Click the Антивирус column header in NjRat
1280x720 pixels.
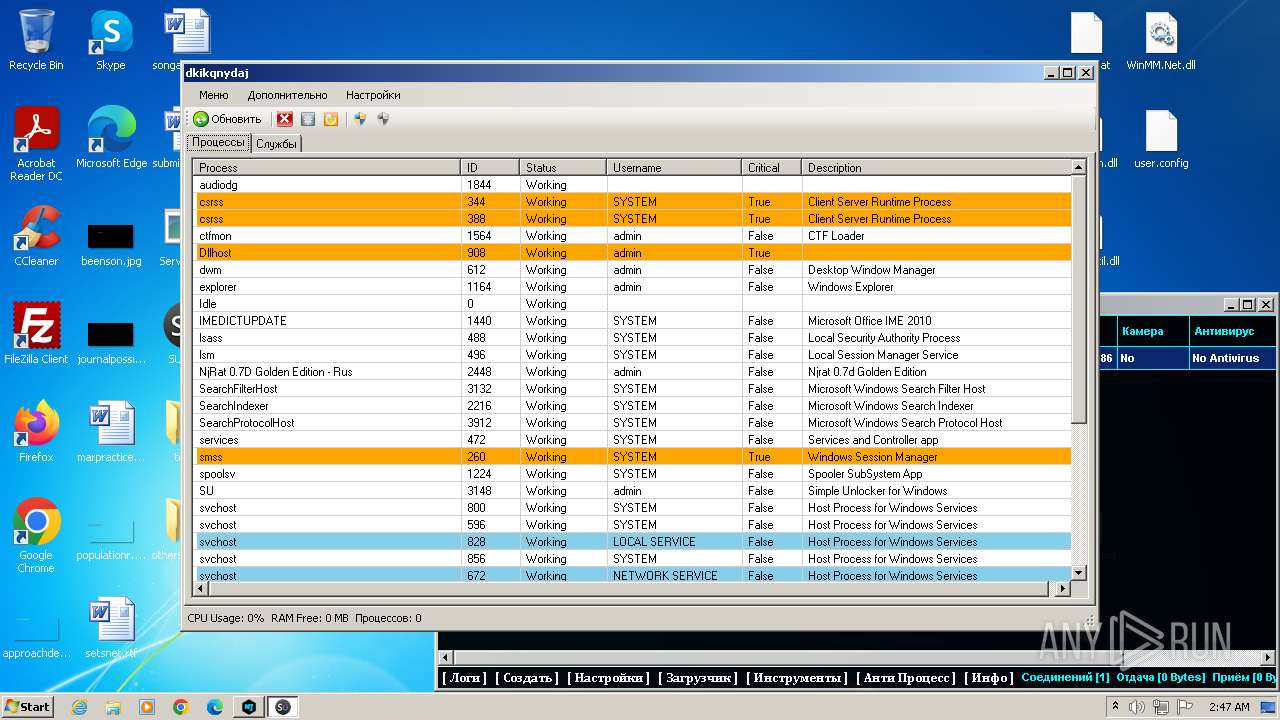[1231, 331]
